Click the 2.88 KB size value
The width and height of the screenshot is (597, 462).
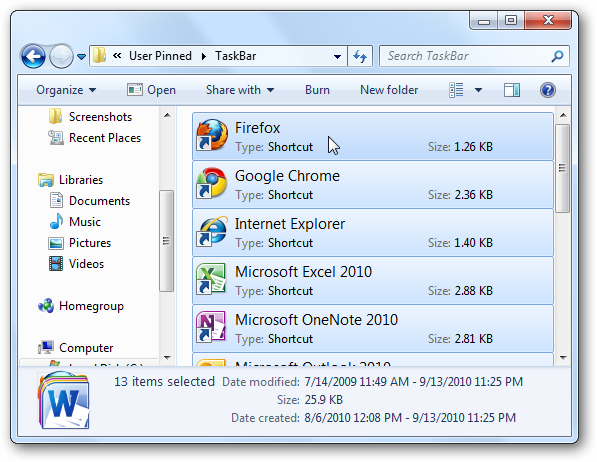(x=473, y=291)
